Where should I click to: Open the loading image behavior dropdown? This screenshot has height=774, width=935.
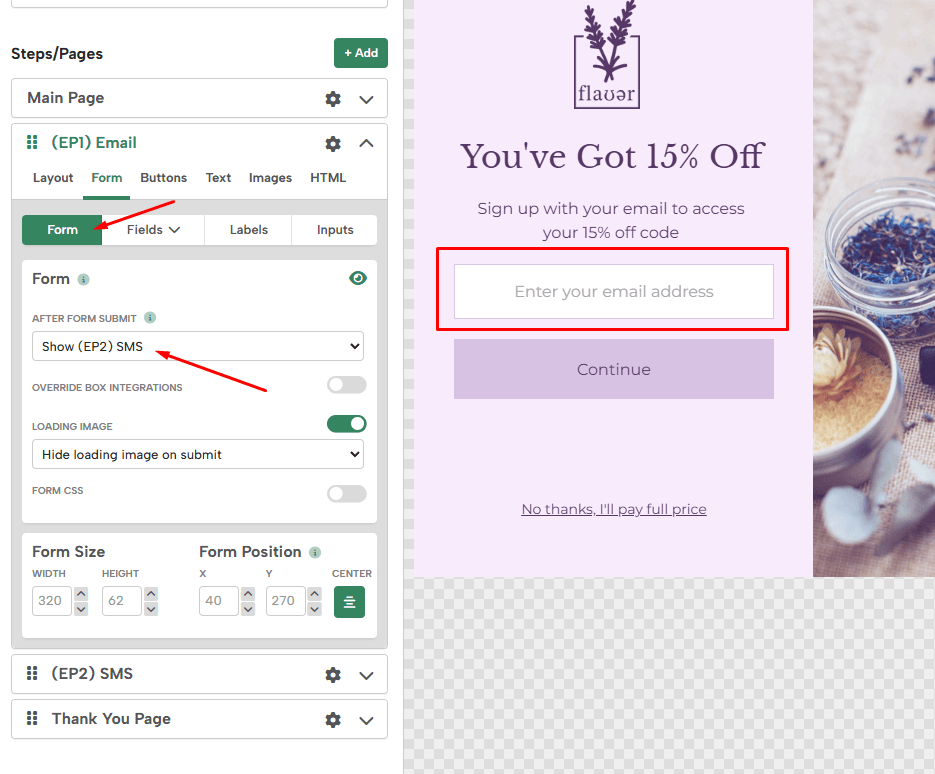click(197, 454)
